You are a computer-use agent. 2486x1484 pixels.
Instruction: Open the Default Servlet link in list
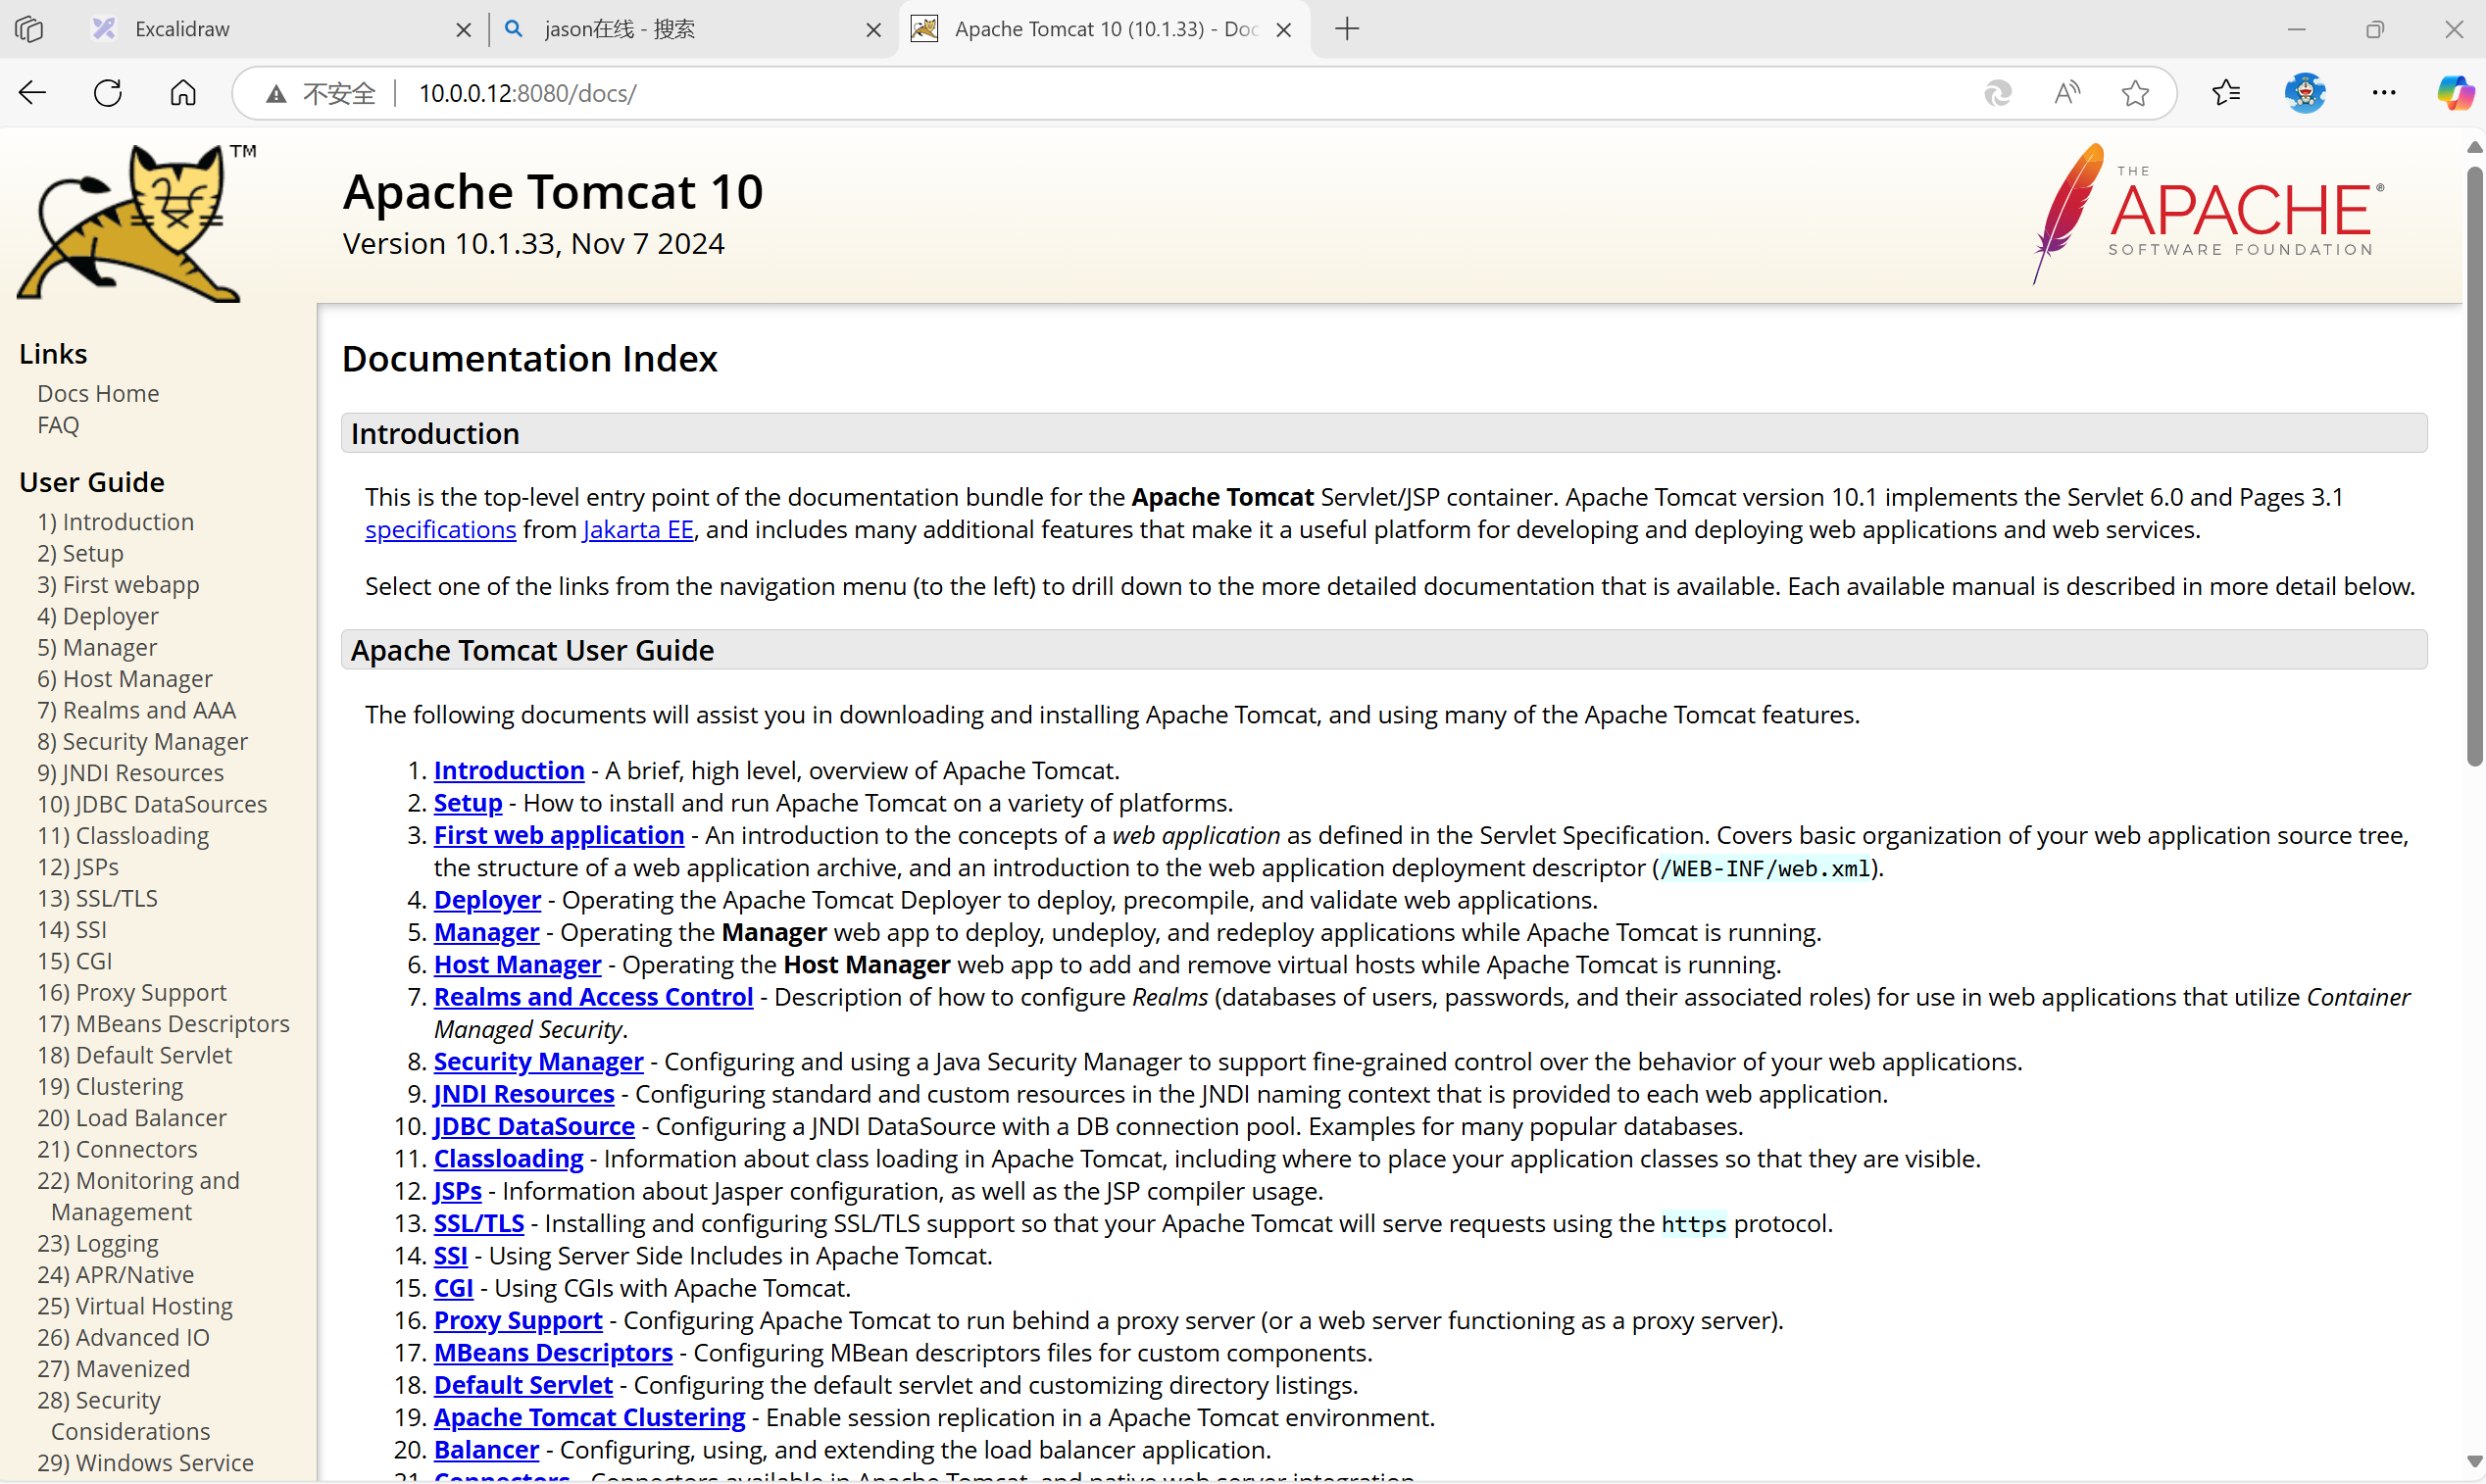[523, 1386]
